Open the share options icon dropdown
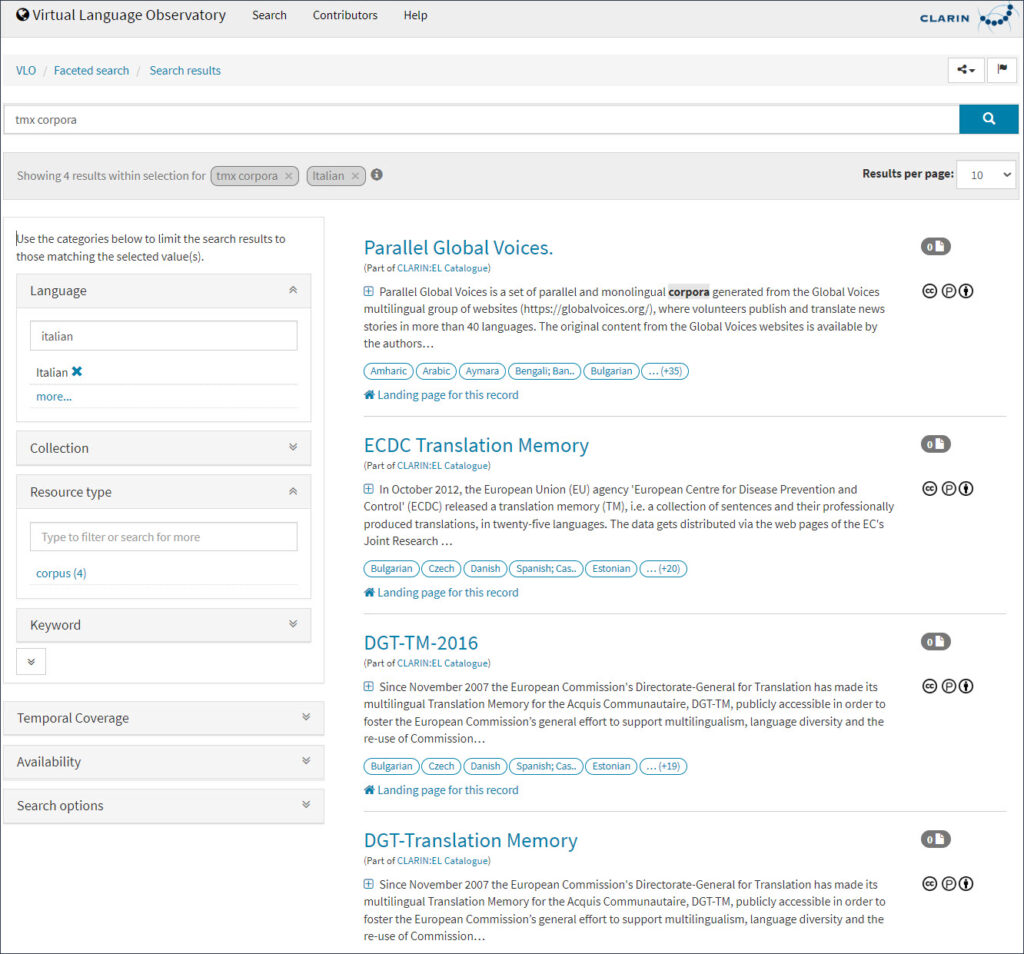The width and height of the screenshot is (1024, 954). (965, 70)
